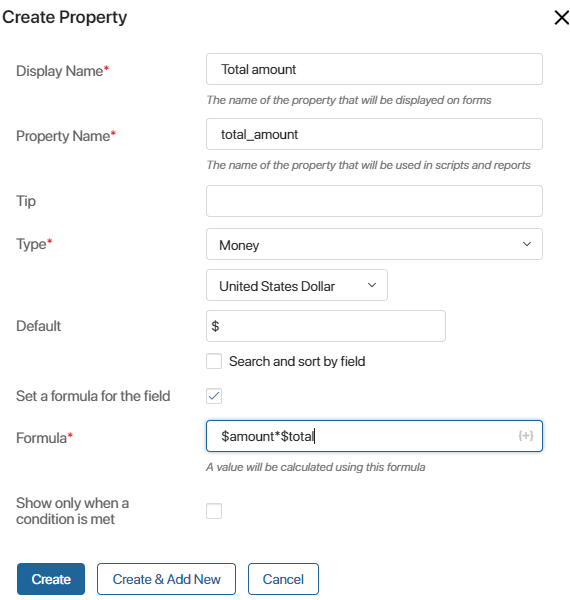Close the Create Property dialog
Viewport: 570px width, 600px height.
tap(562, 18)
